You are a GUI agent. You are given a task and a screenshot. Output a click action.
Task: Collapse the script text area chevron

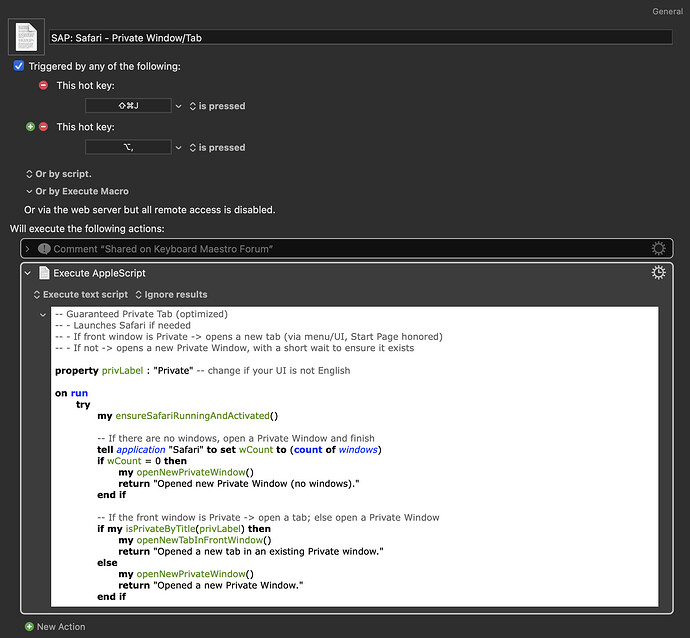[43, 315]
